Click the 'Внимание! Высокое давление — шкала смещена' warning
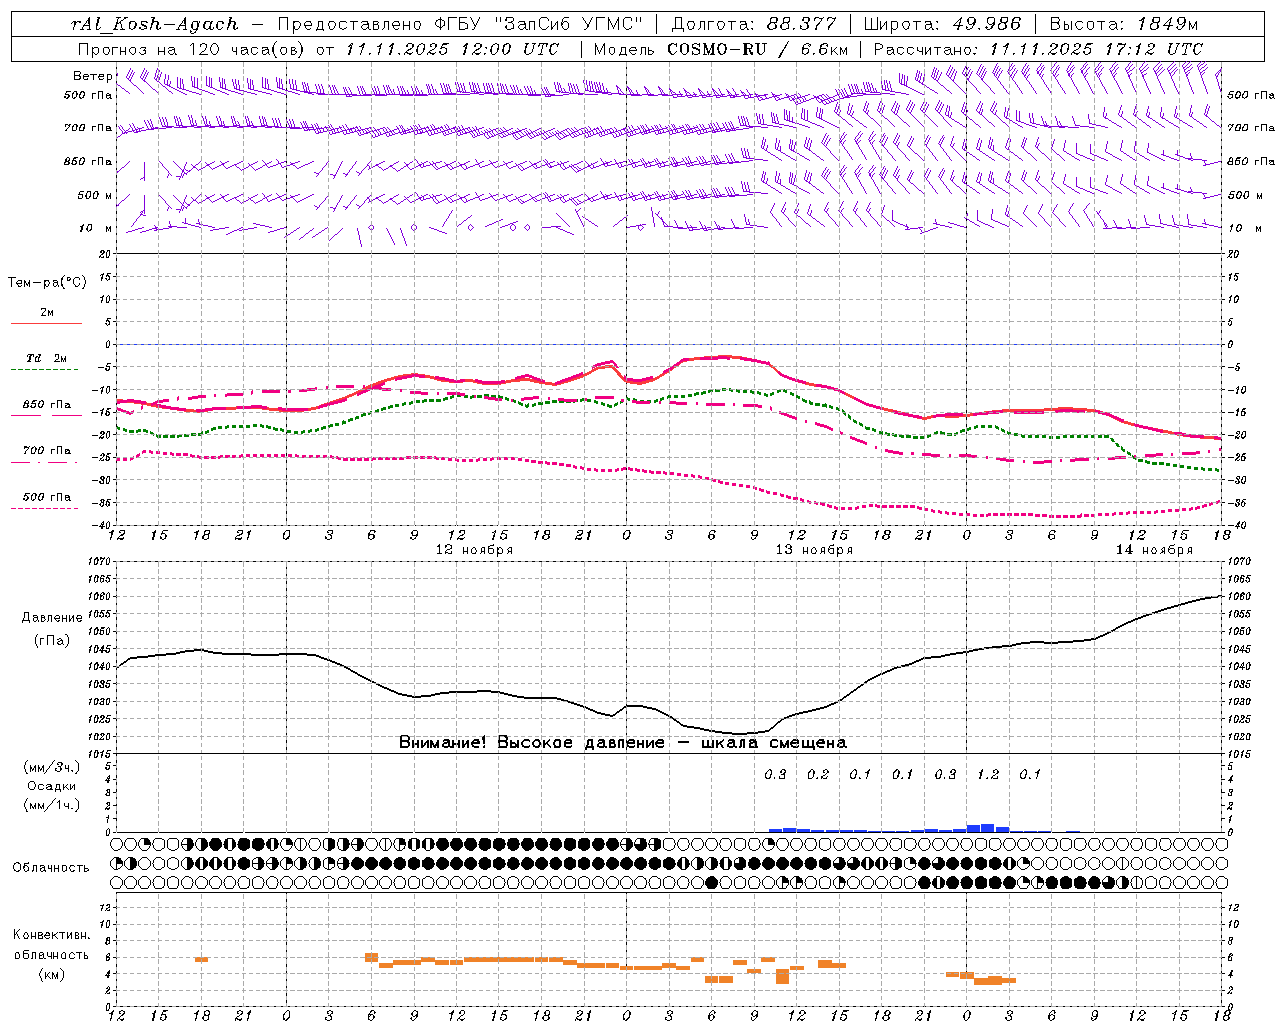 point(623,743)
